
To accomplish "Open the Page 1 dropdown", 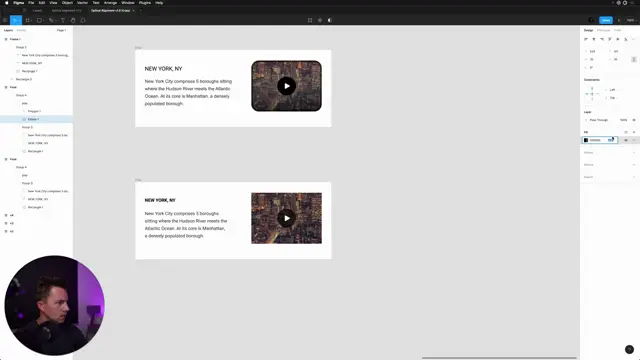I will click(62, 30).
